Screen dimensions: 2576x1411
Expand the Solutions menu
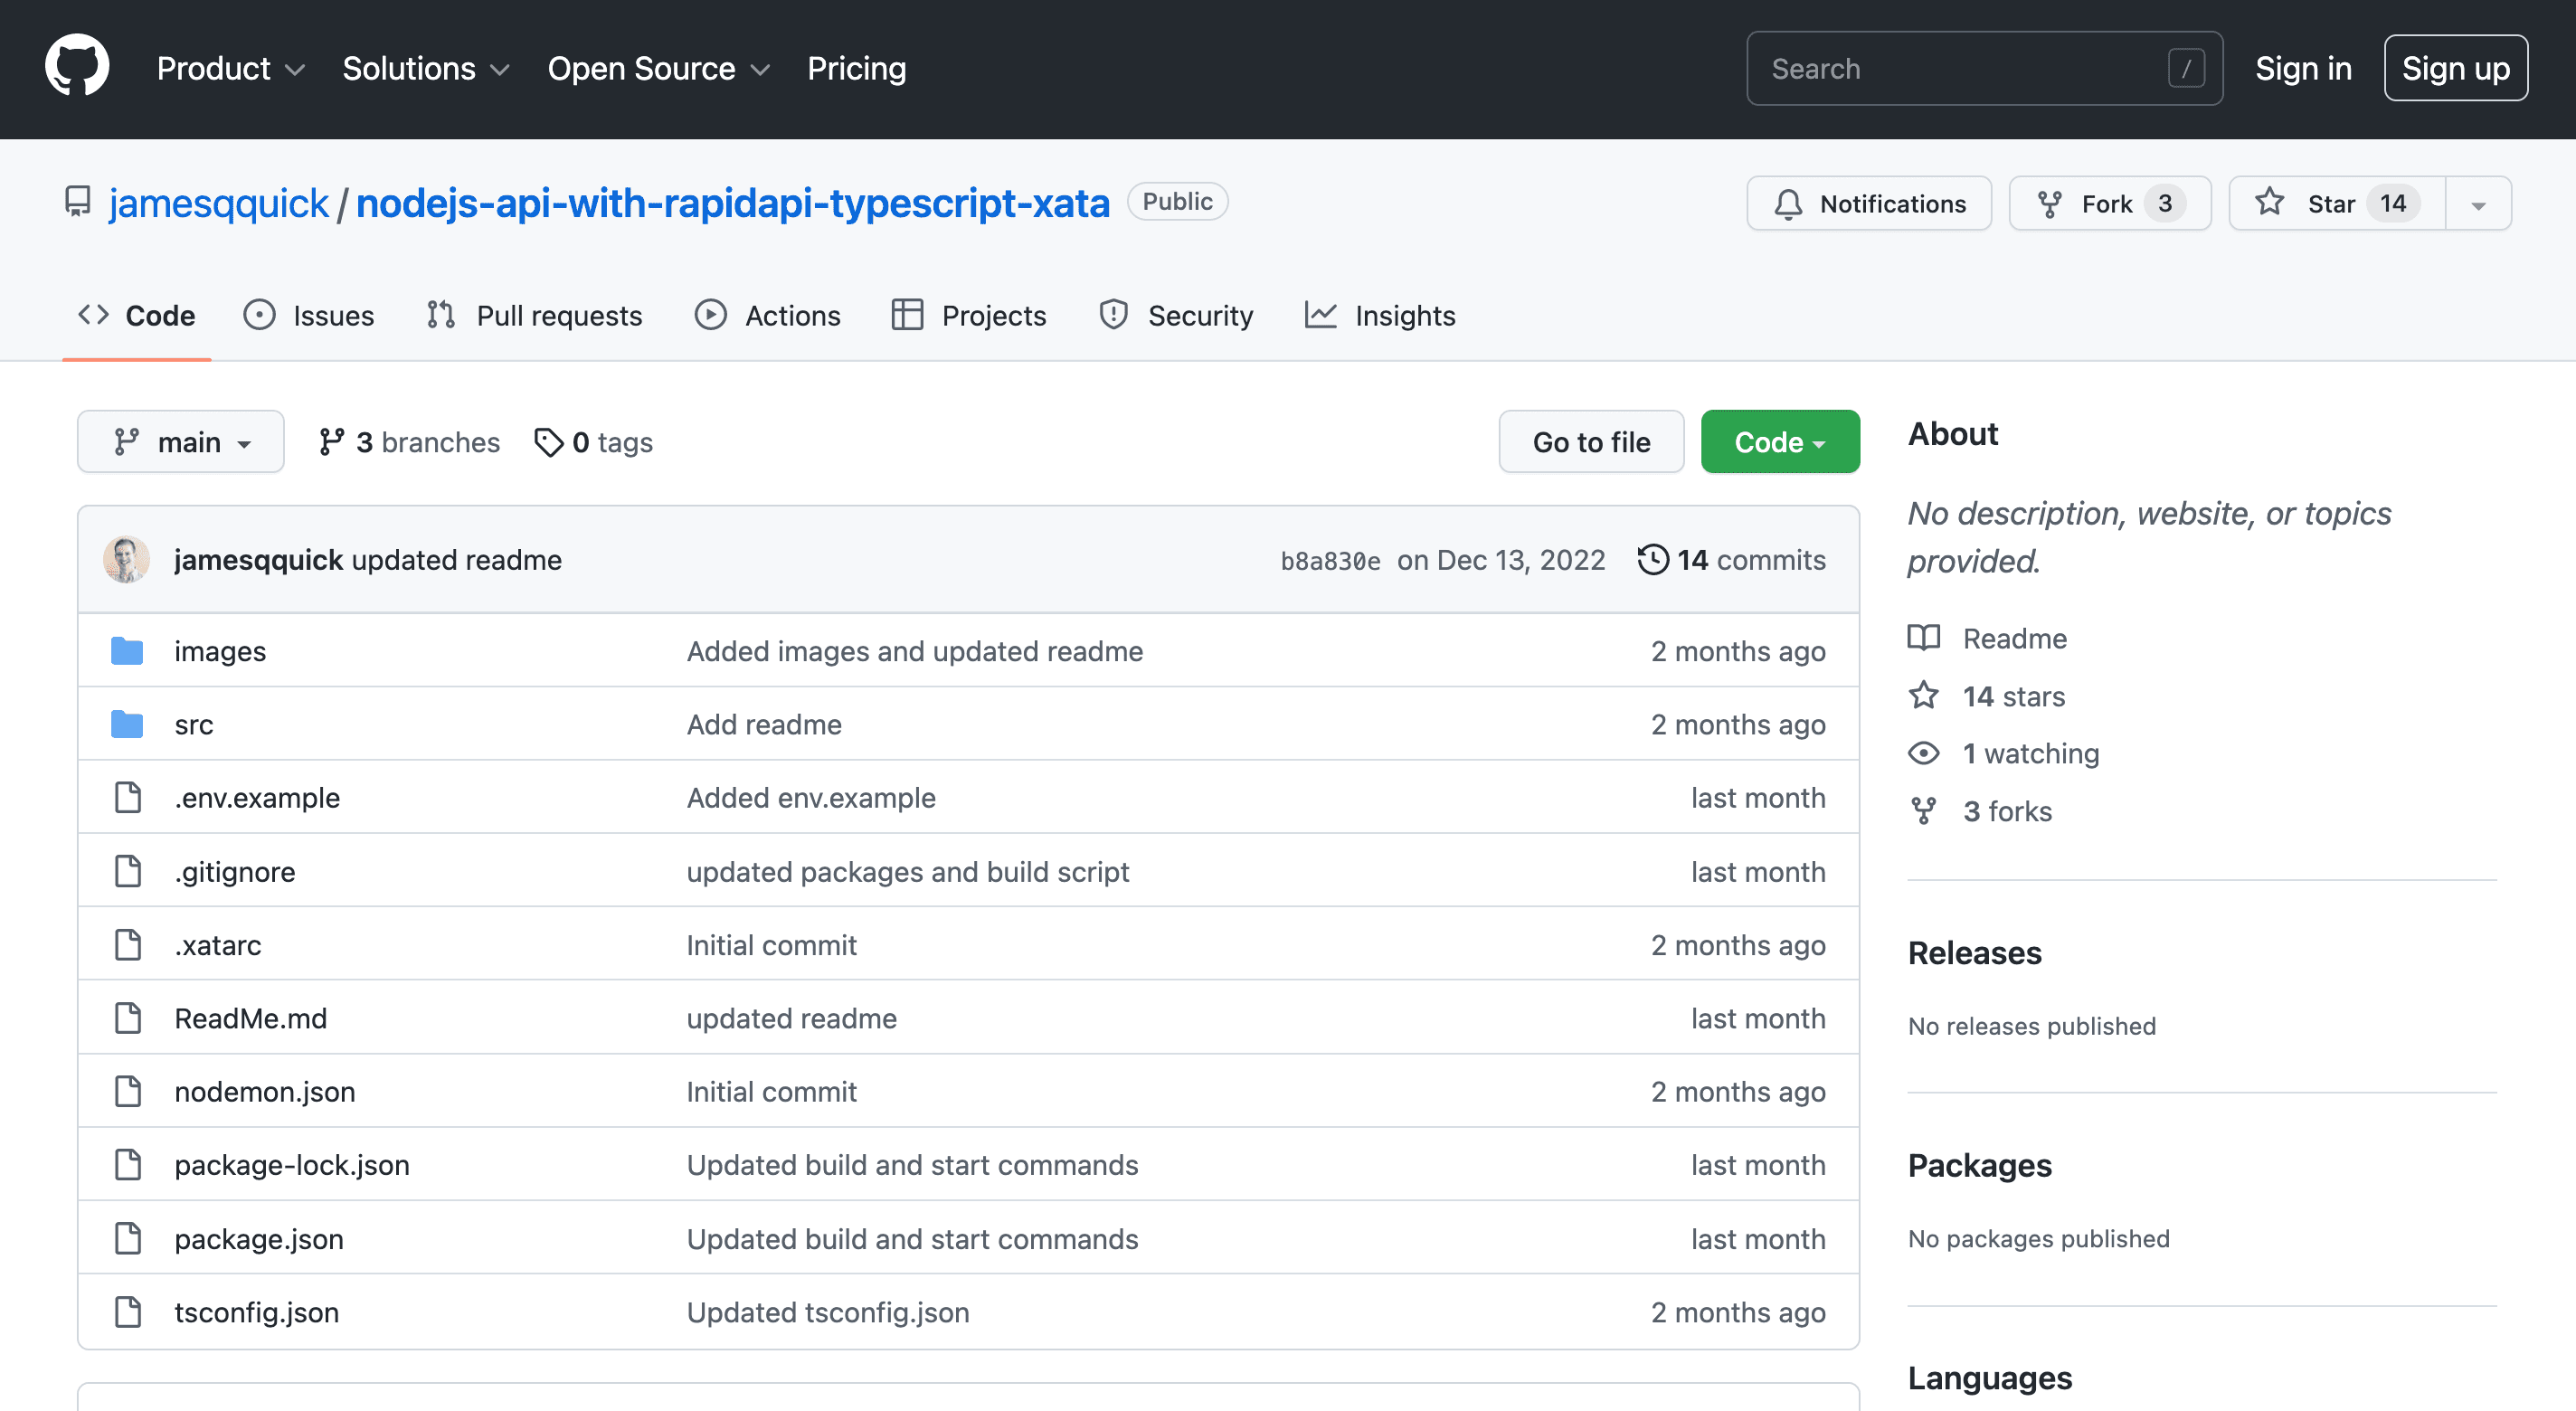tap(427, 68)
